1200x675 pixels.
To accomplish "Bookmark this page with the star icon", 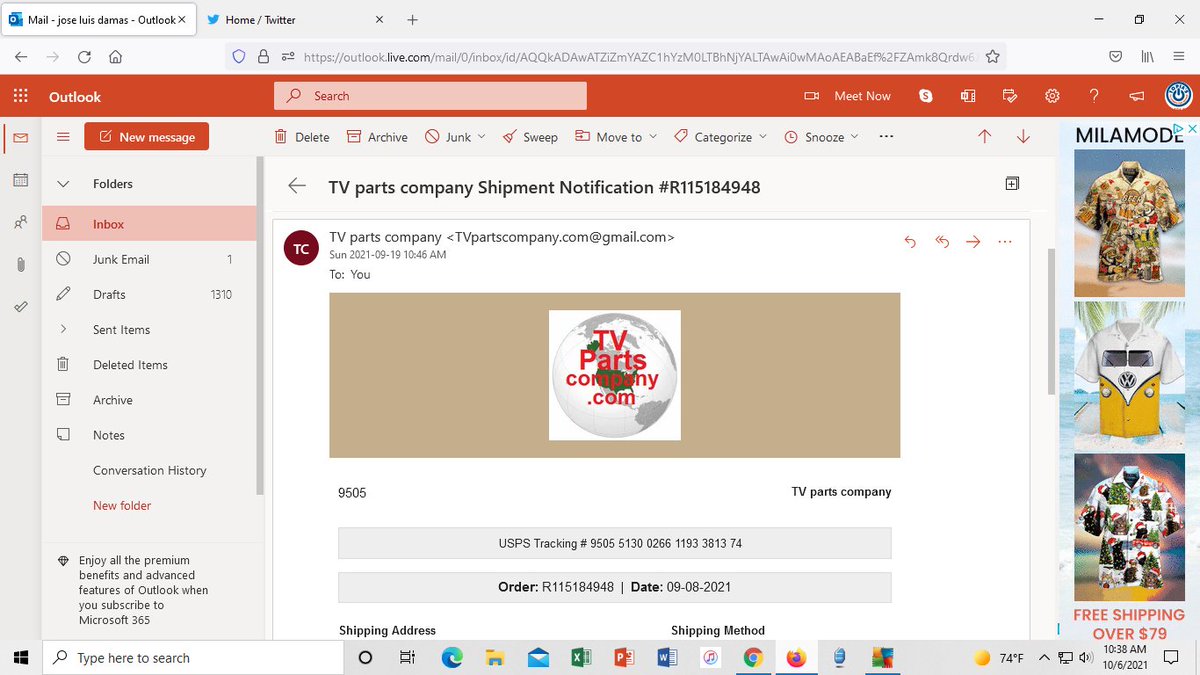I will tap(992, 57).
